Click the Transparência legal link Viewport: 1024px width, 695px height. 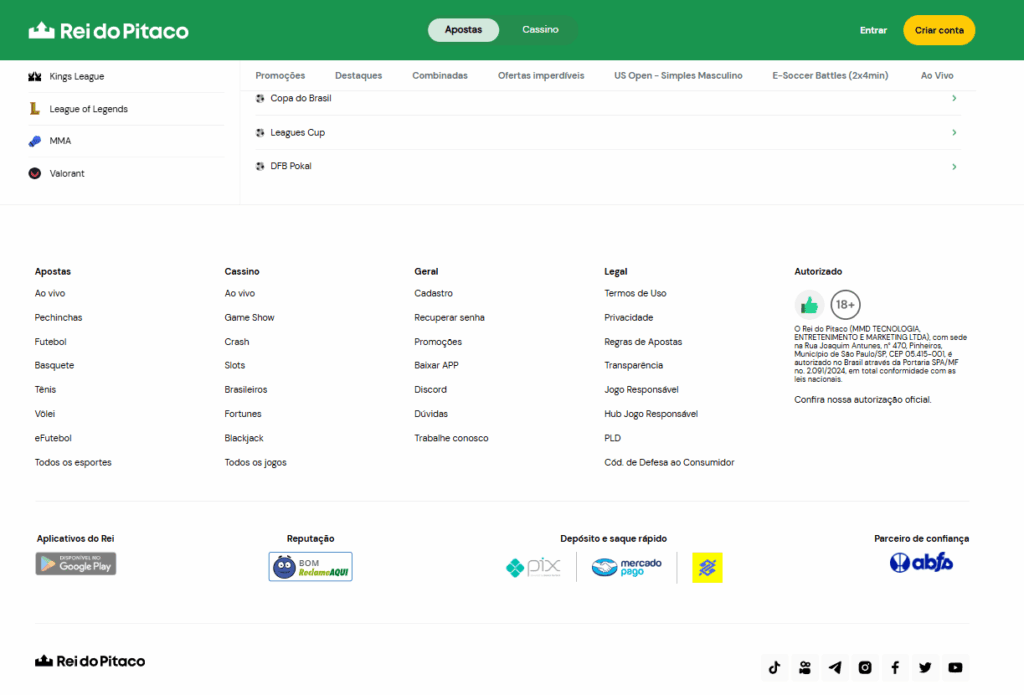point(633,365)
